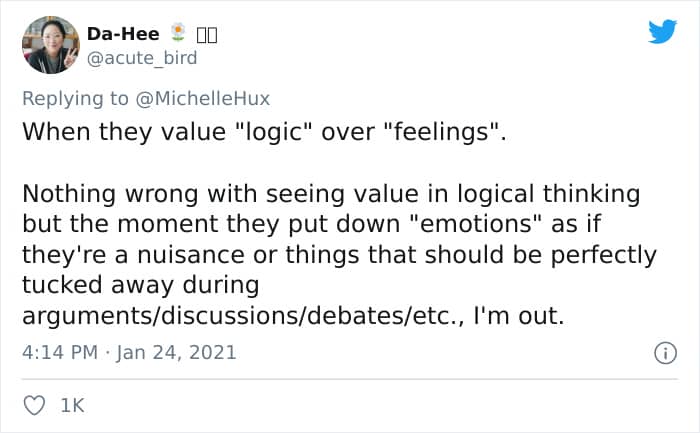
Task: Click the "arguments/discussions/debates/etc." text
Action: pos(237,317)
